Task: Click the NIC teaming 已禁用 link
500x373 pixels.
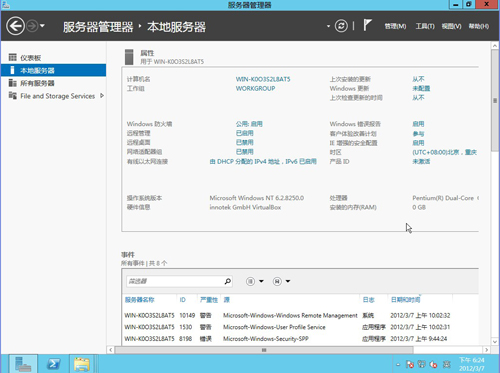Action: pyautogui.click(x=244, y=152)
